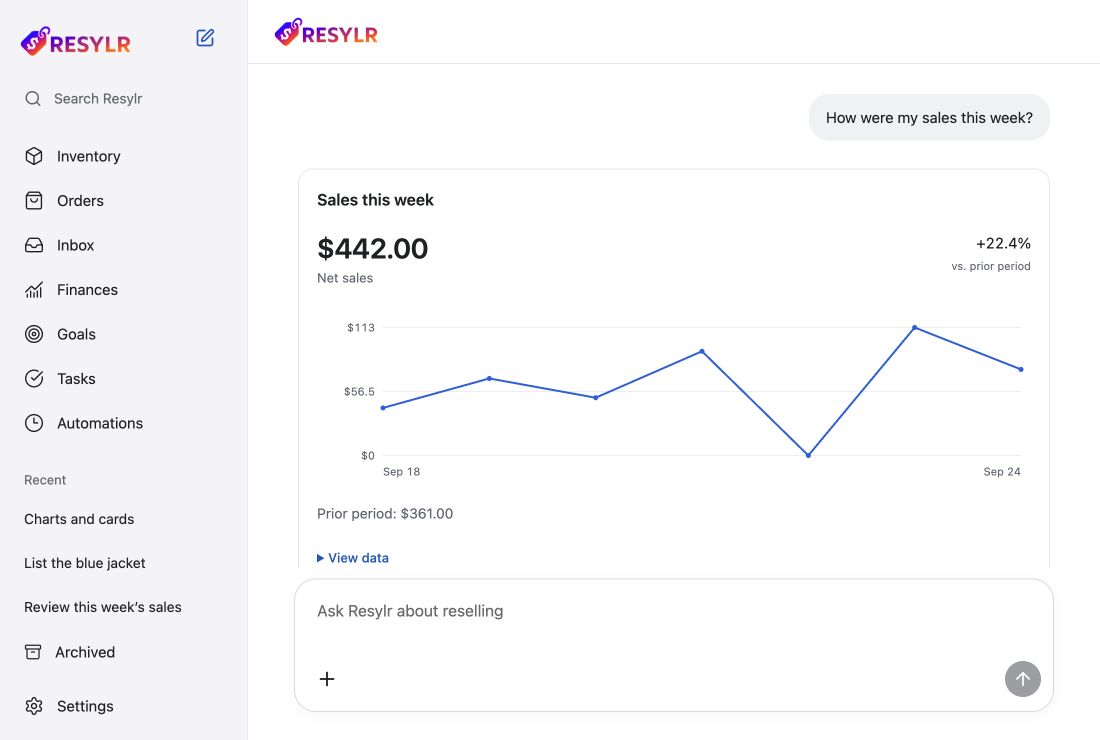1100x740 pixels.
Task: Click the Finances chart icon
Action: 34,290
